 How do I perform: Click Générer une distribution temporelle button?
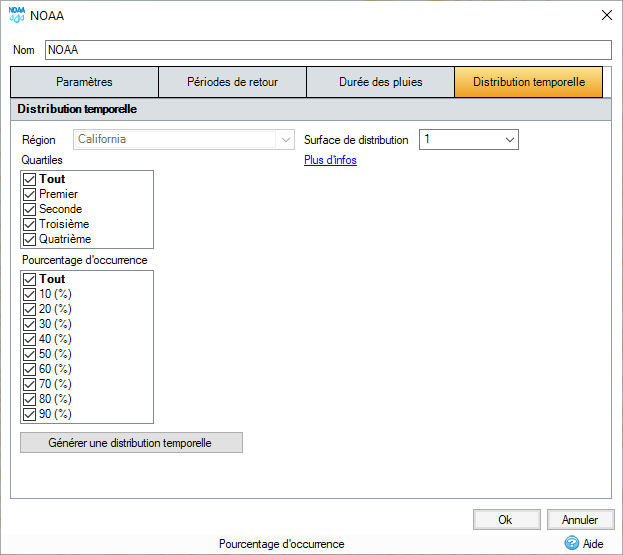(132, 443)
